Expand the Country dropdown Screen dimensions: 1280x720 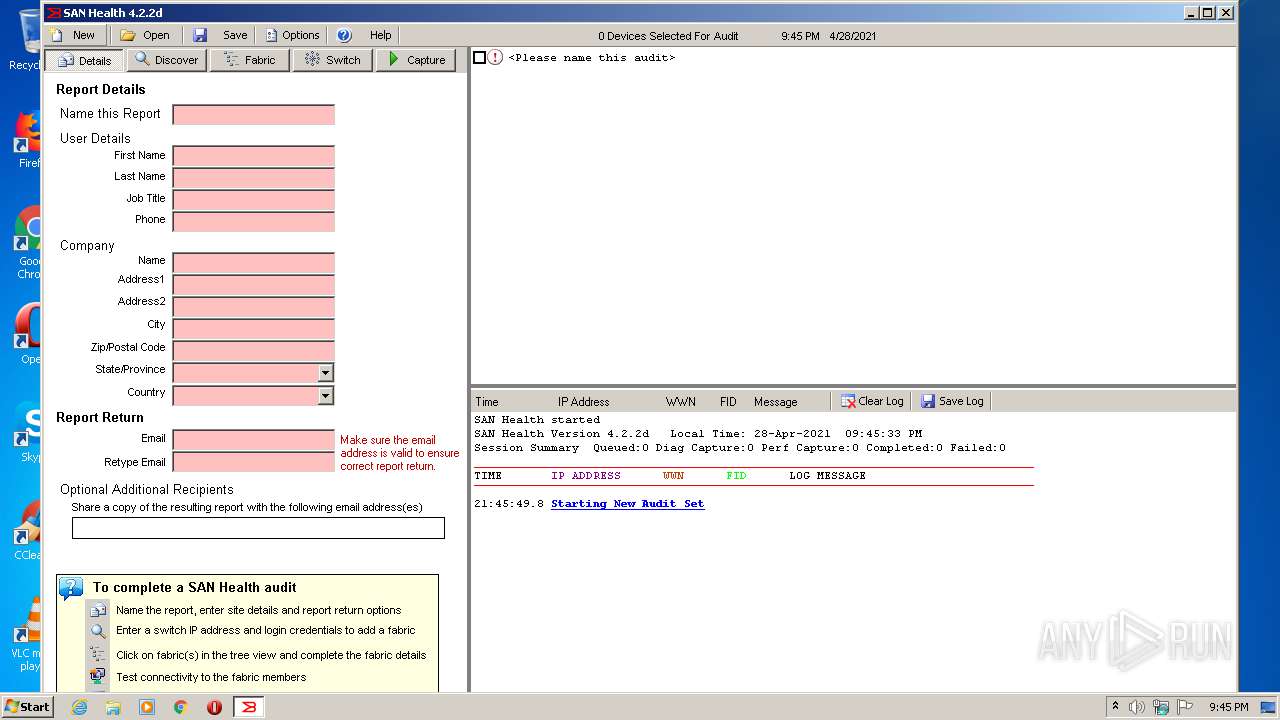(x=325, y=395)
